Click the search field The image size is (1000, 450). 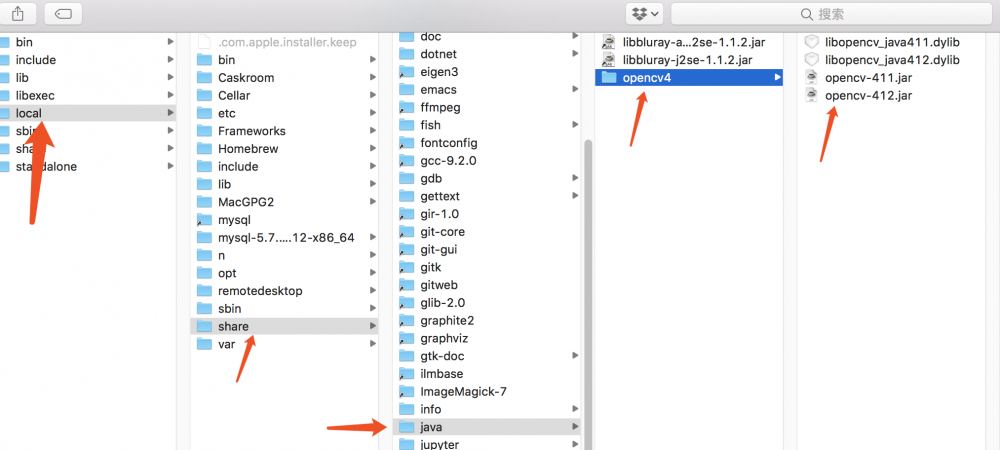point(831,13)
